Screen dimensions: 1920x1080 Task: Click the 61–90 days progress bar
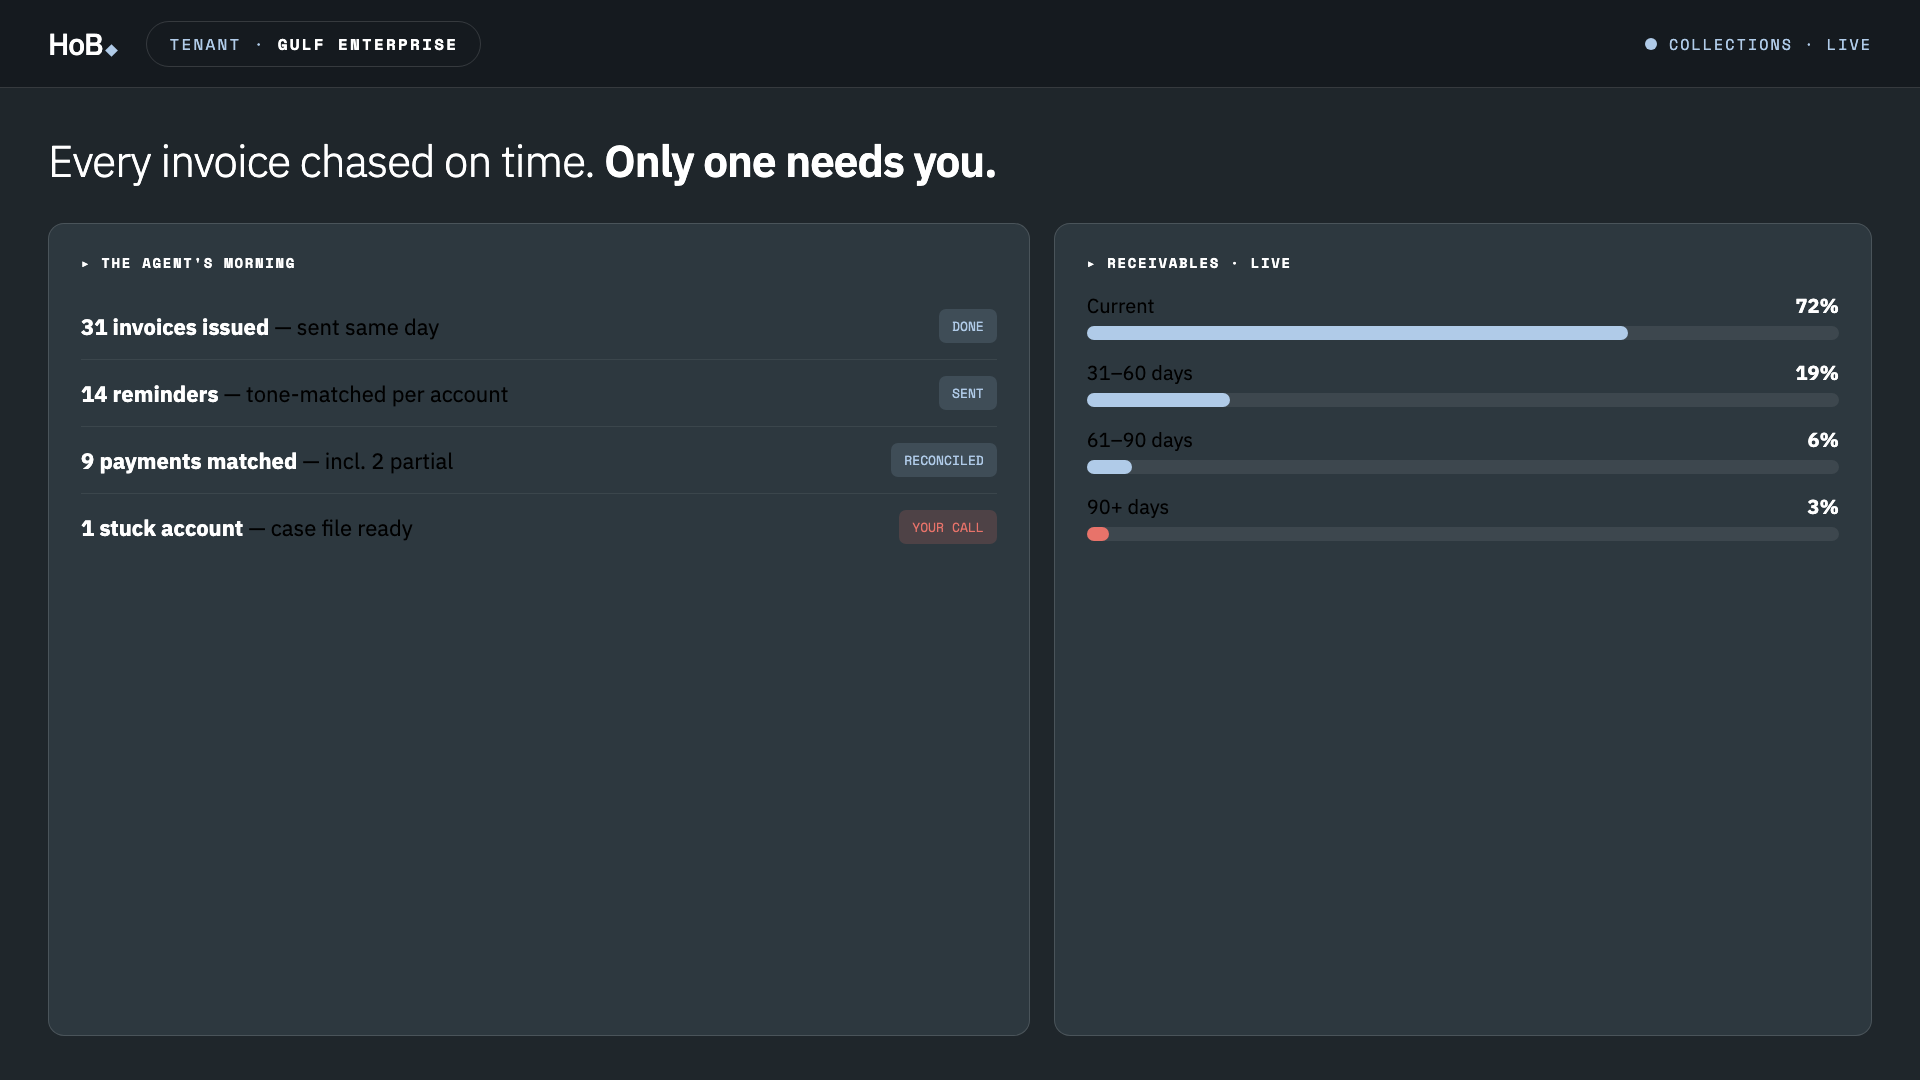click(1462, 467)
